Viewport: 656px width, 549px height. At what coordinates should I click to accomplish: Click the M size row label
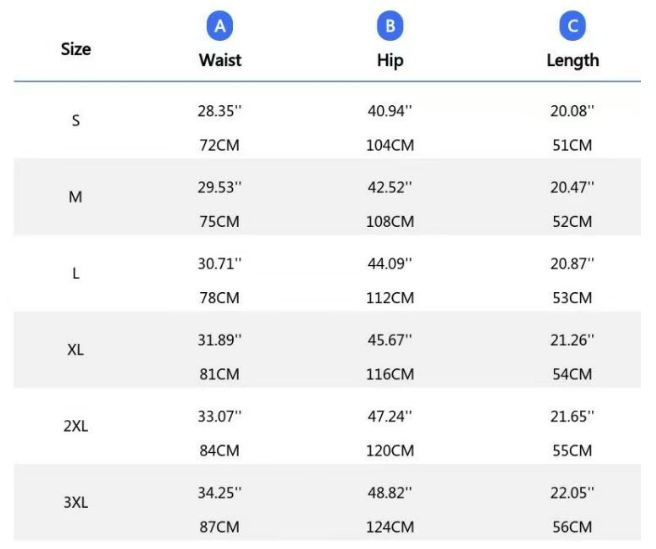coord(76,197)
